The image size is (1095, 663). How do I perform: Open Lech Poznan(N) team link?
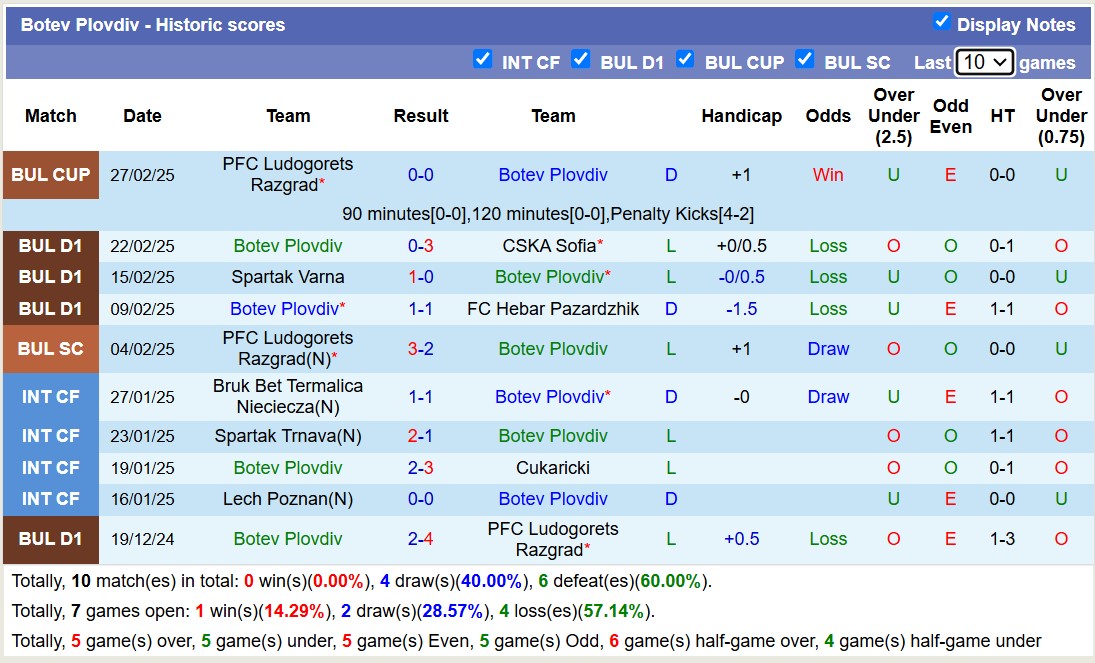(288, 499)
